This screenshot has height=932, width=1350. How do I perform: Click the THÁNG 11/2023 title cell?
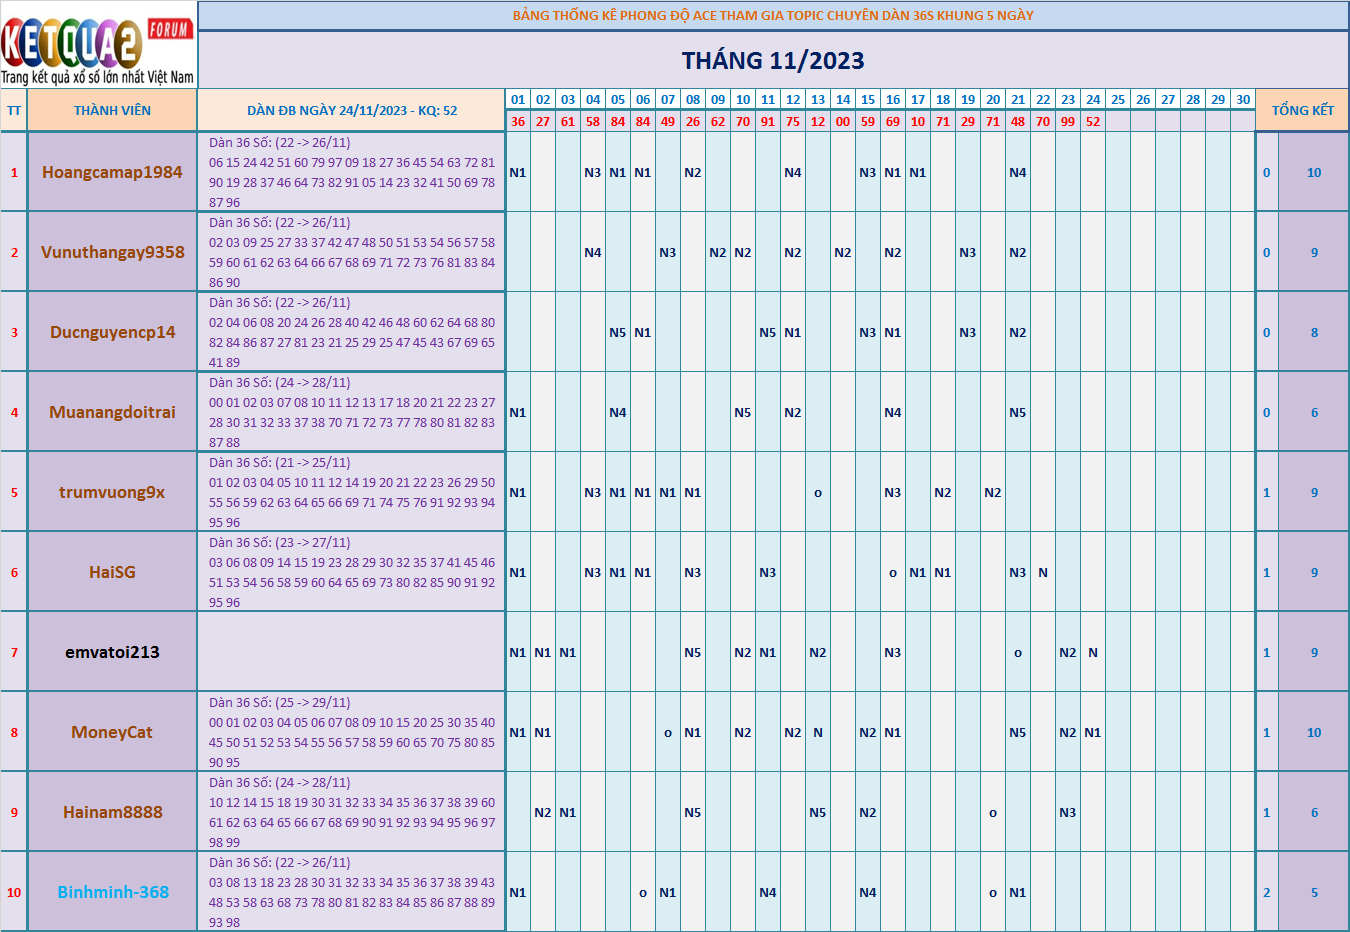(773, 60)
